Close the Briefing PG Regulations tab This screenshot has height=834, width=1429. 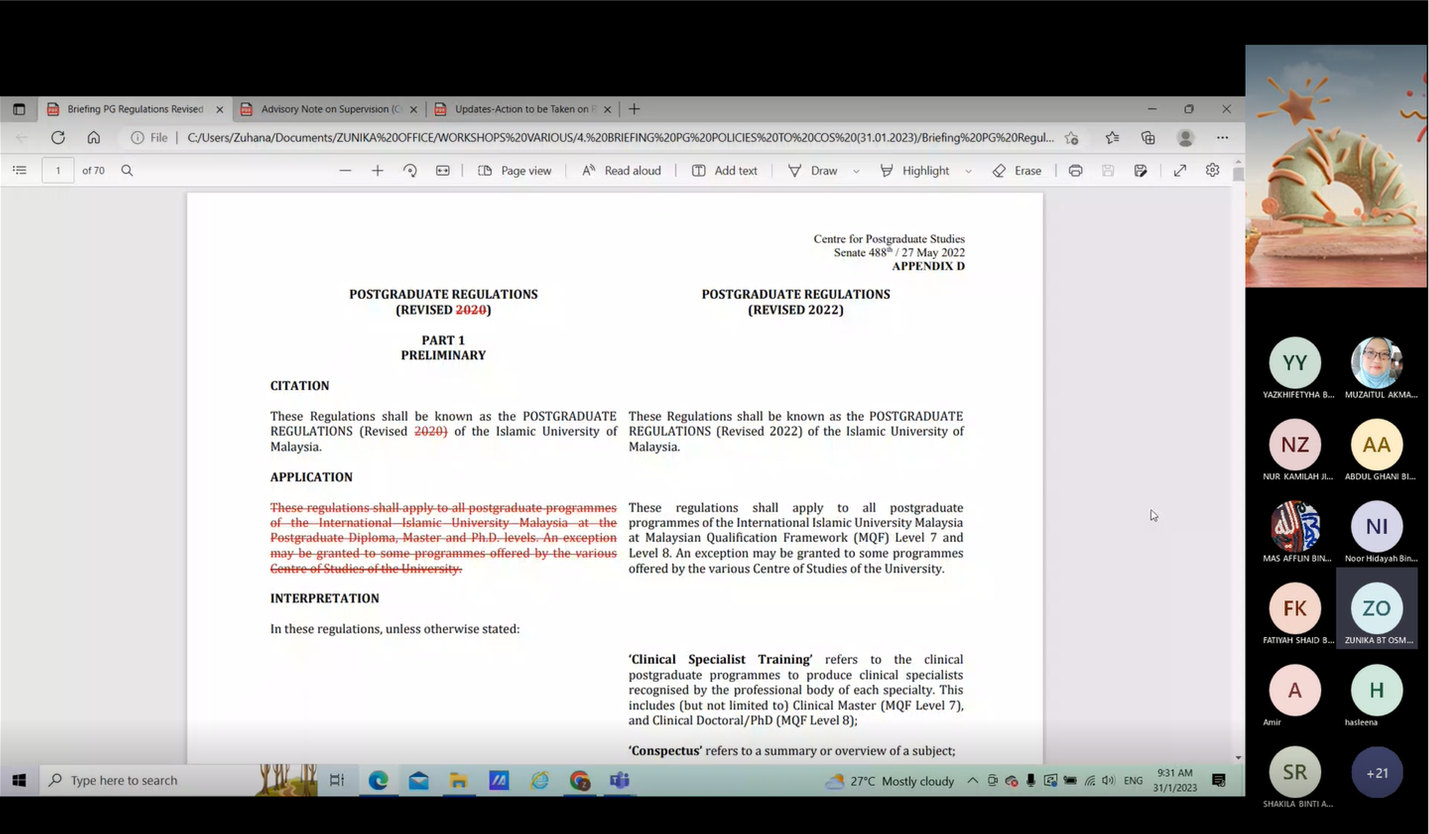coord(220,109)
